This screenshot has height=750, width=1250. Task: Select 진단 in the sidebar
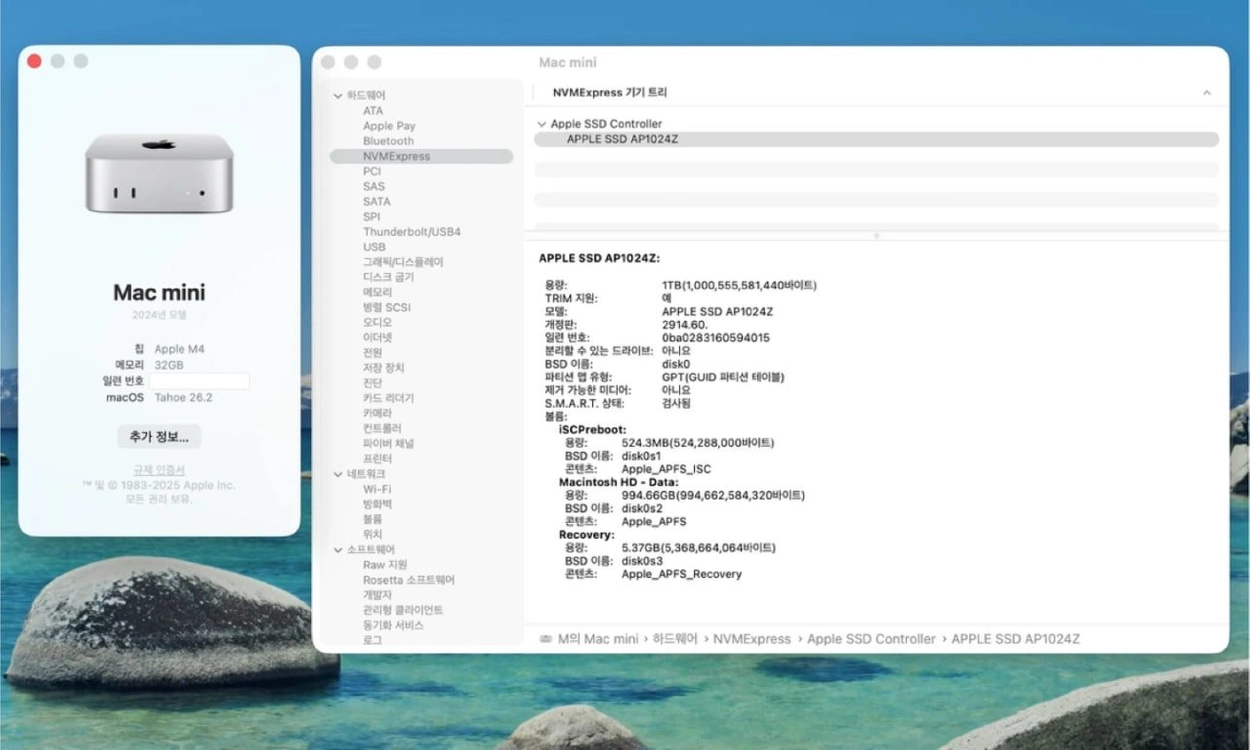click(x=372, y=383)
